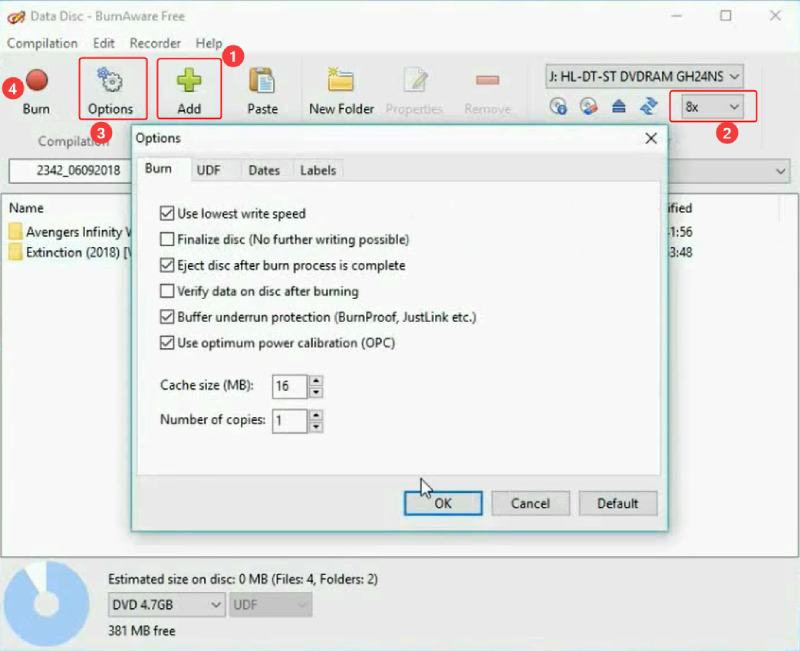Select the Avengers Infinity row text
Viewport: 800px width, 651px height.
coord(79,232)
